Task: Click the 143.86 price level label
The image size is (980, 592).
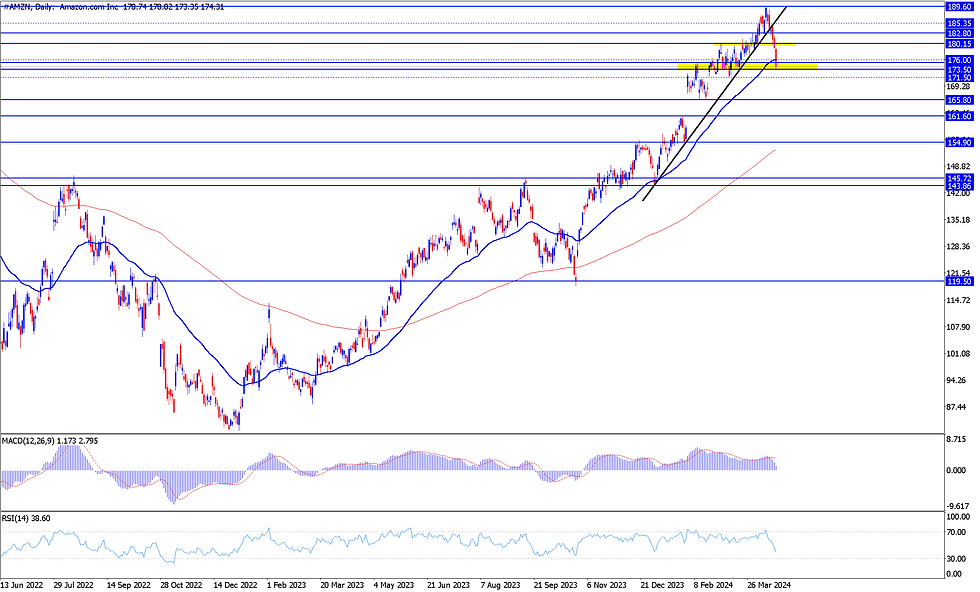Action: pyautogui.click(x=959, y=186)
